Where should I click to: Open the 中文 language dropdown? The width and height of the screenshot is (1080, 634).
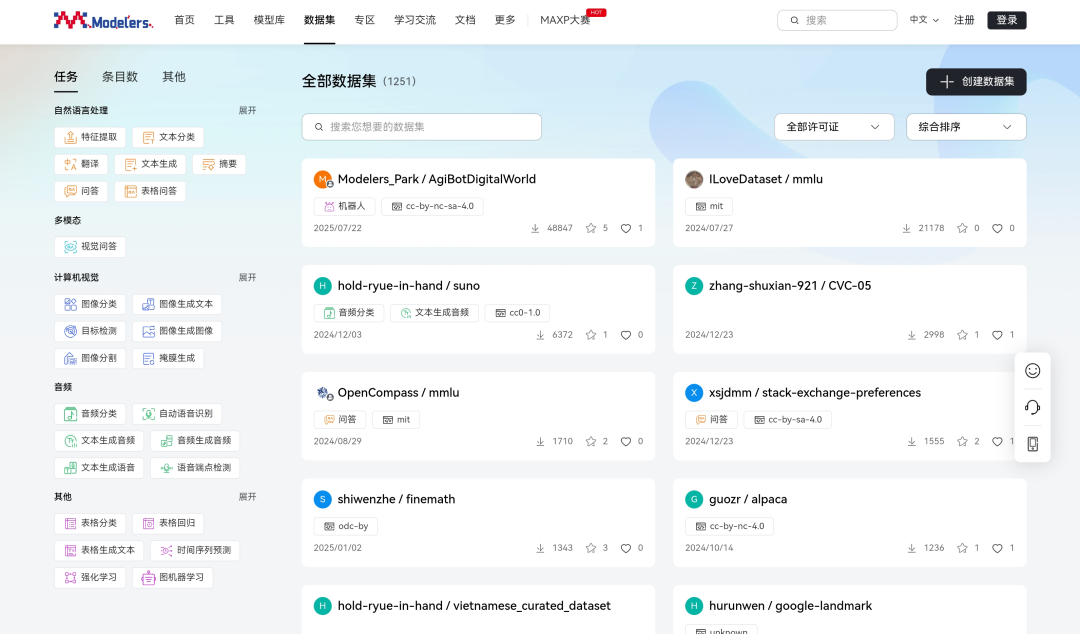coord(924,20)
